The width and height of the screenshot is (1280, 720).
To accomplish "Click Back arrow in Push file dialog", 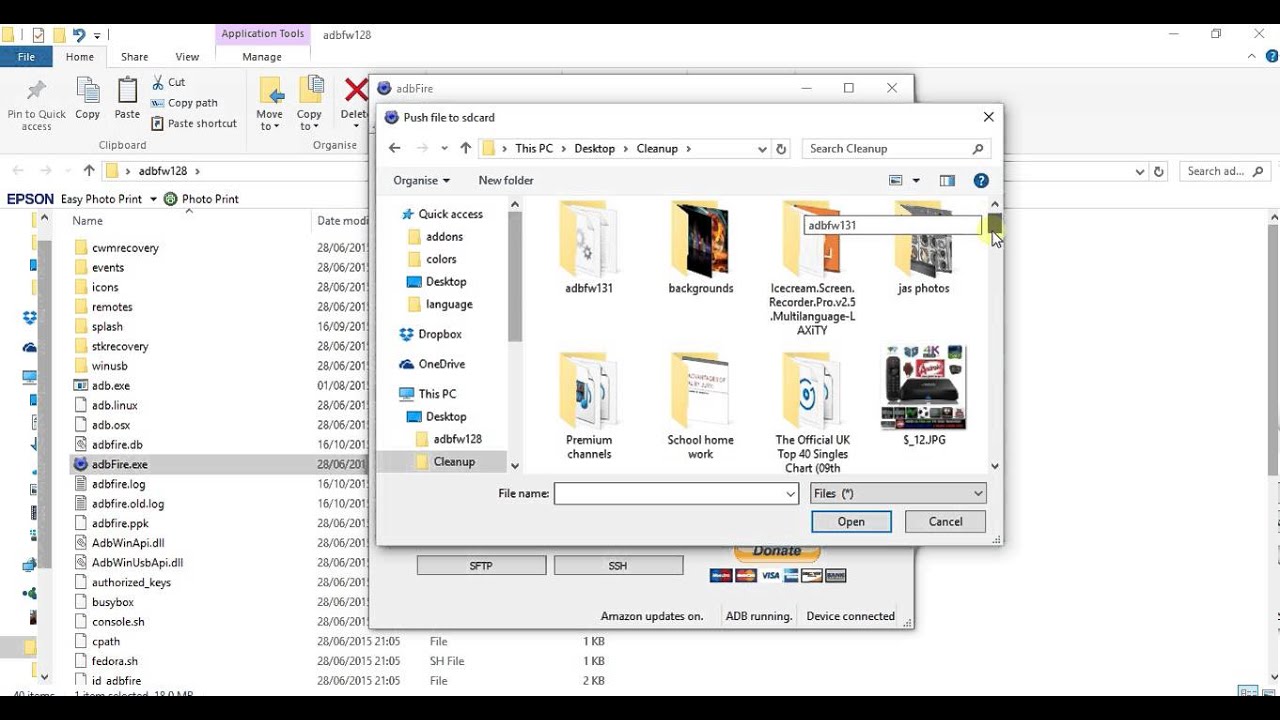I will point(394,148).
